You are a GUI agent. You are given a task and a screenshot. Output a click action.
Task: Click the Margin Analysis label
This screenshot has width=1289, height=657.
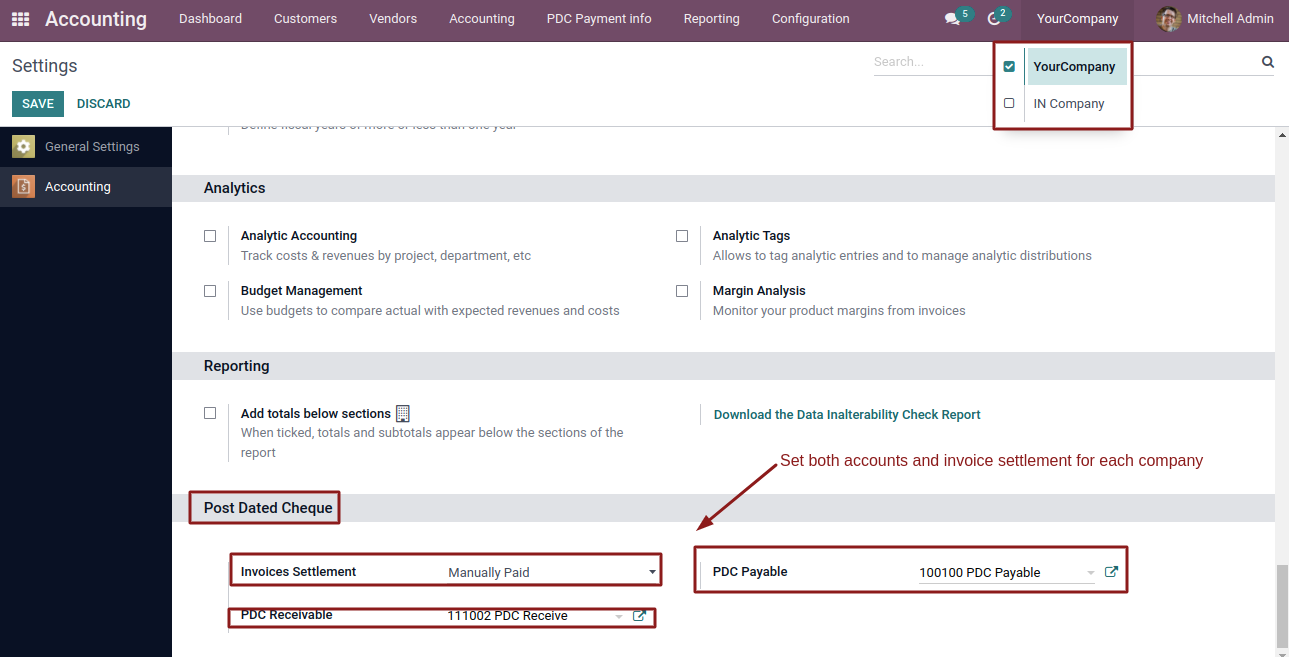[x=759, y=291]
